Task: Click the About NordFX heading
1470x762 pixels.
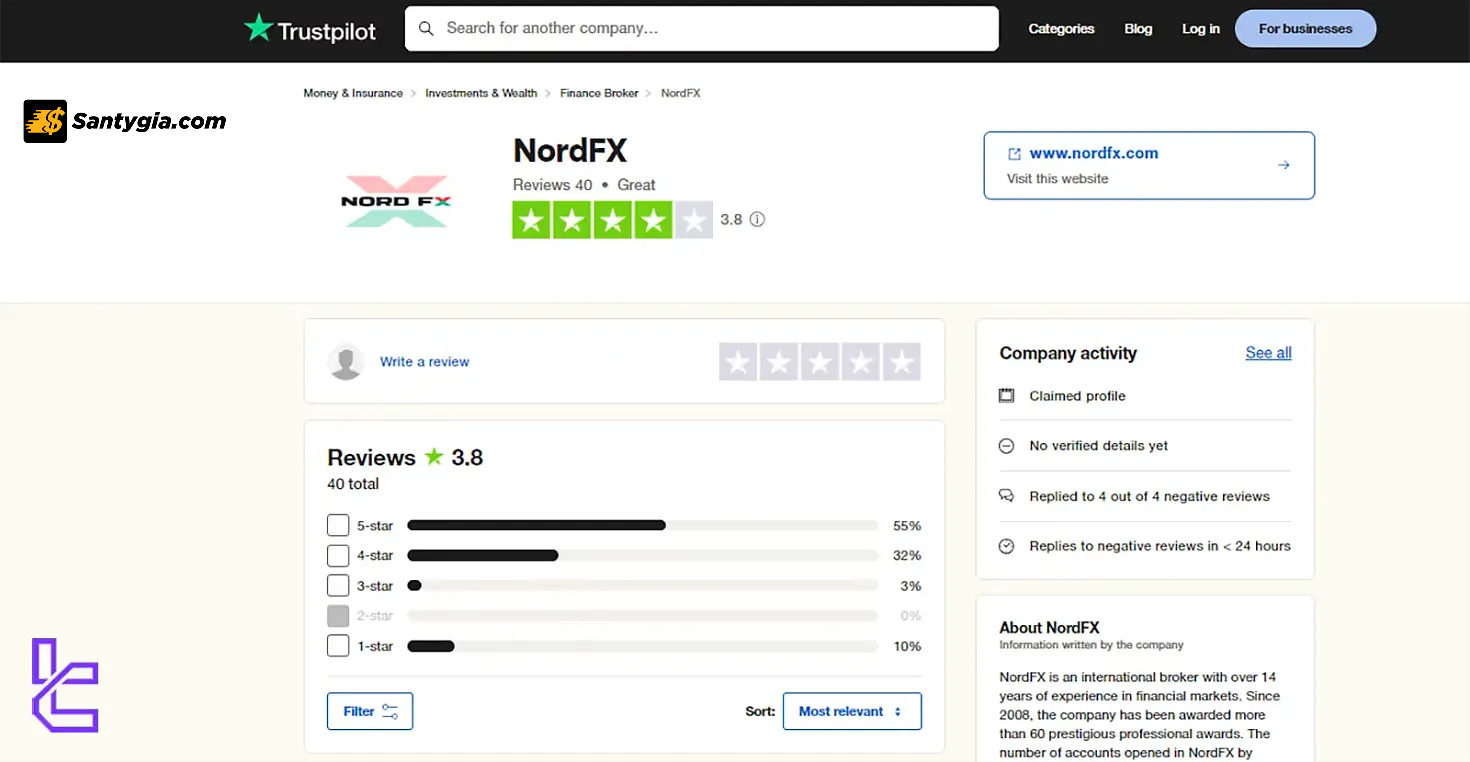Action: 1049,628
